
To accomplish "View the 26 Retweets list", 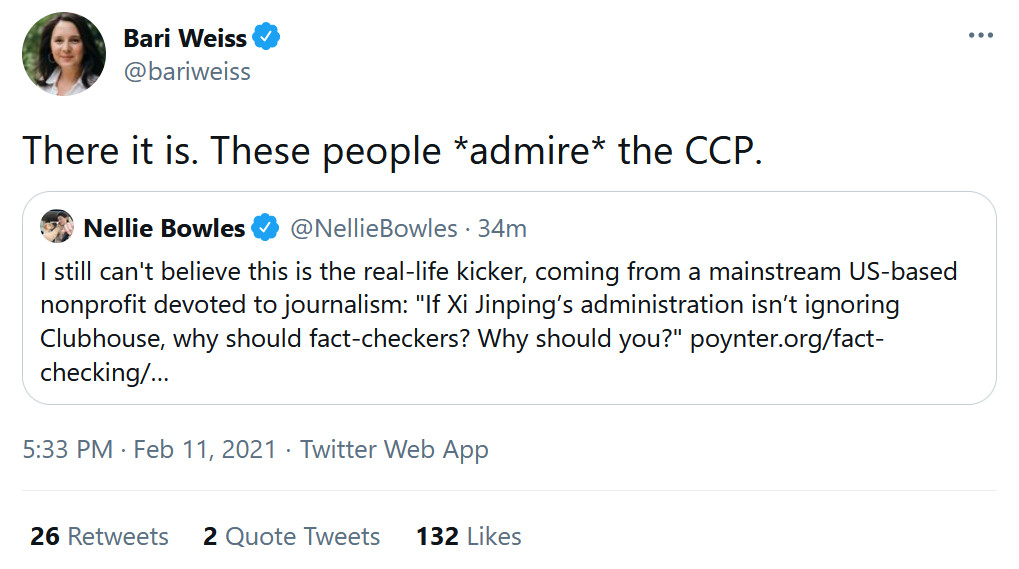I will (x=99, y=536).
